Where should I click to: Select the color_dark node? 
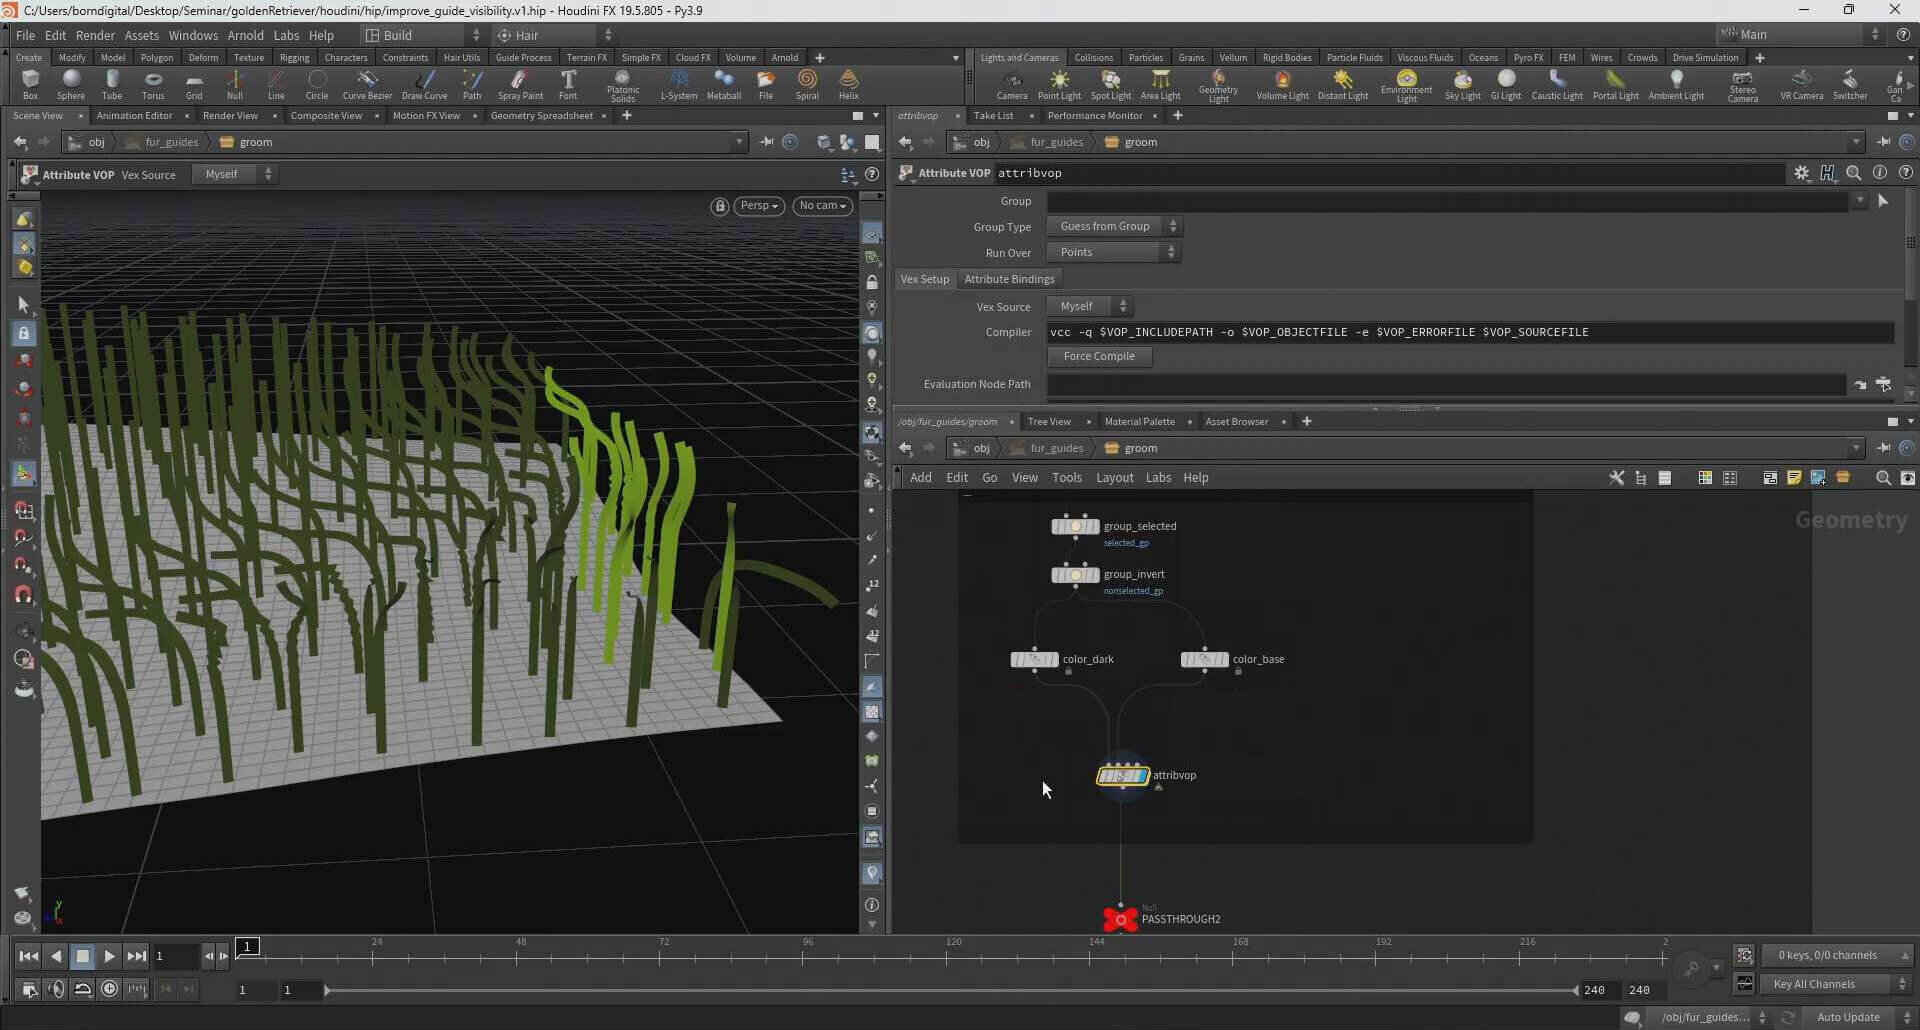point(1034,660)
